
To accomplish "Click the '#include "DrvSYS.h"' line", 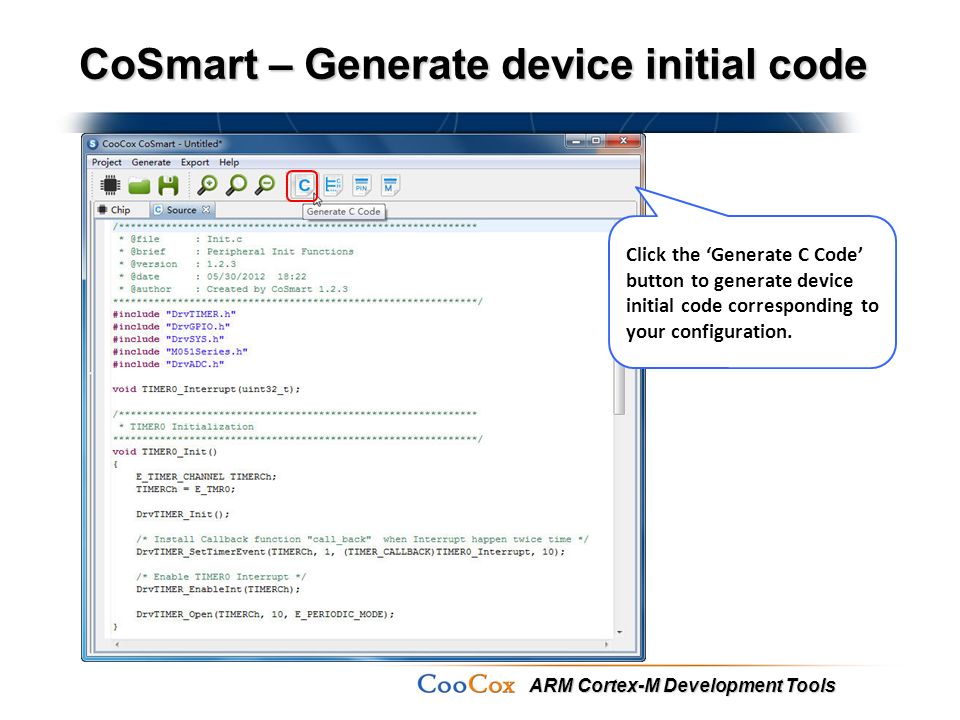I will (x=168, y=339).
